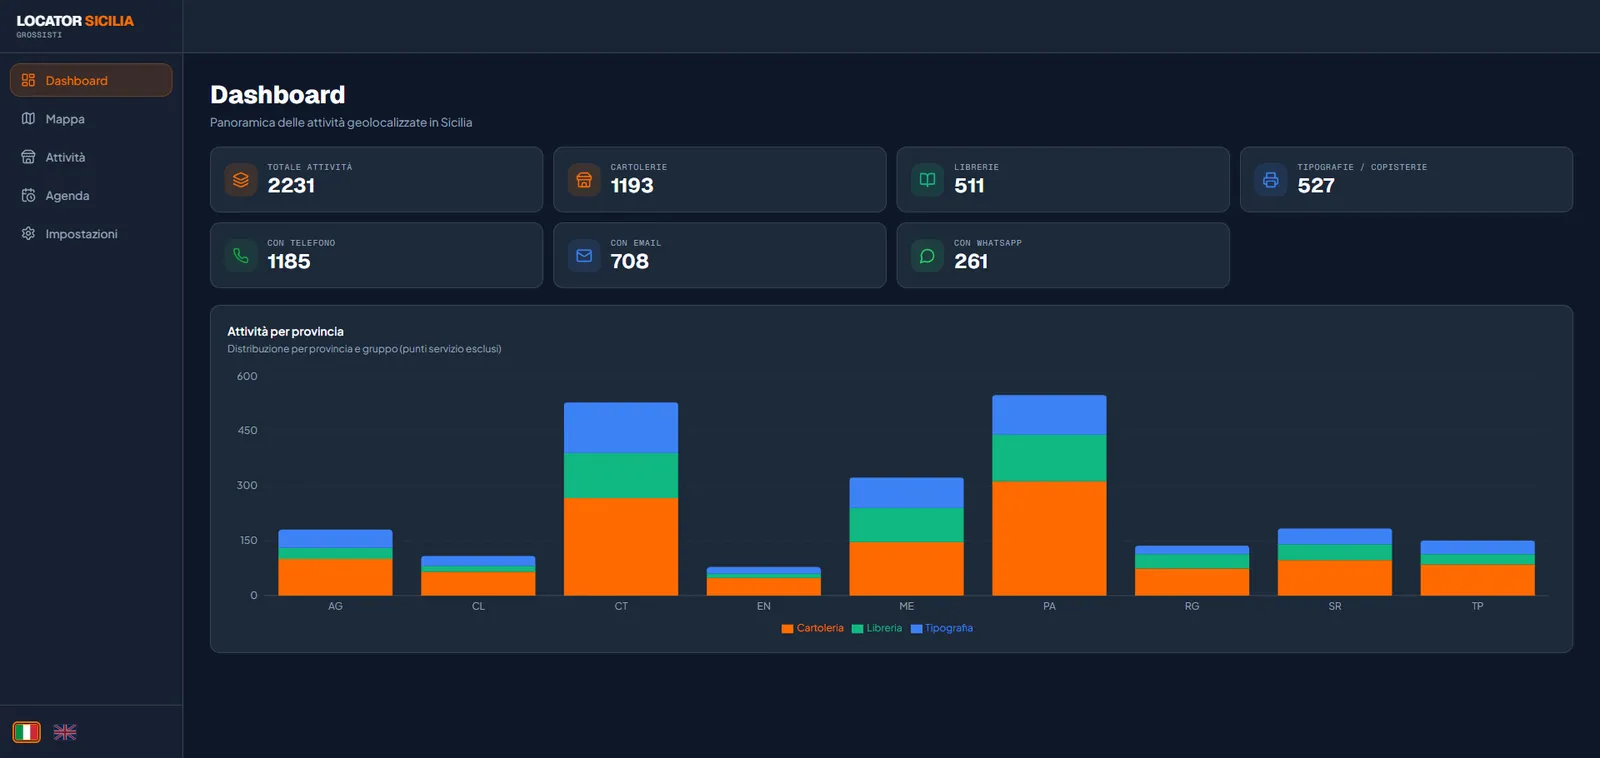This screenshot has height=758, width=1600.
Task: Switch language to Italian flag
Action: click(x=27, y=732)
